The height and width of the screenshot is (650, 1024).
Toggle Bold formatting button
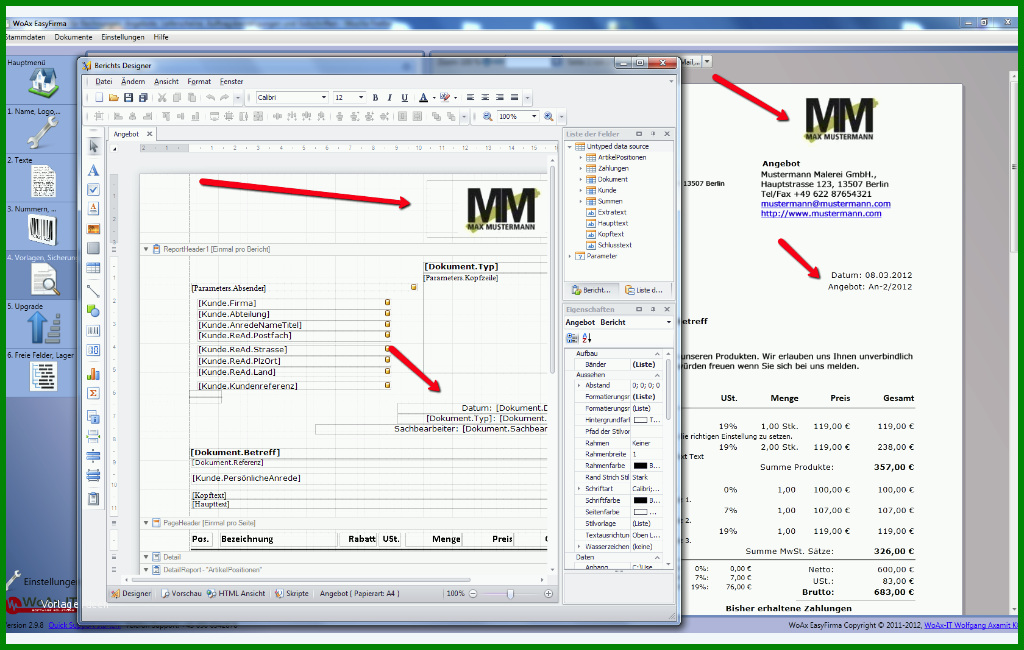[x=376, y=98]
